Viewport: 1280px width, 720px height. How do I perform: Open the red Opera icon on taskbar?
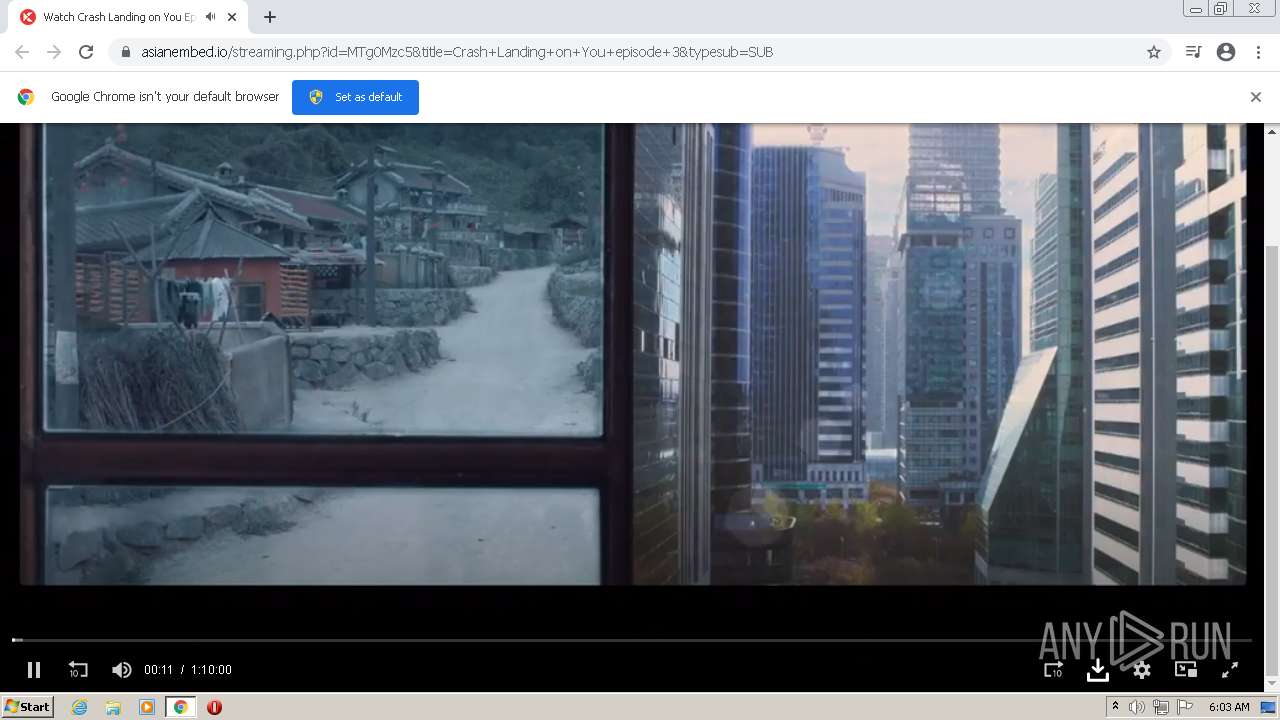coord(214,707)
